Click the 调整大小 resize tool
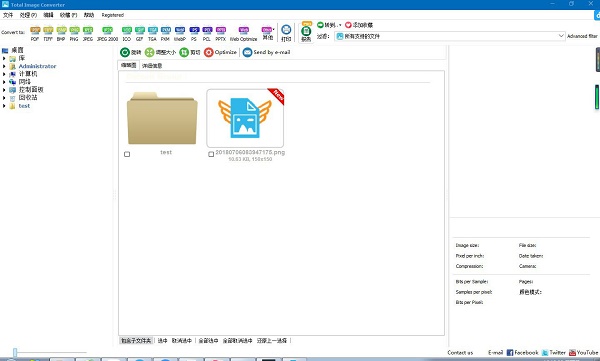 click(x=160, y=52)
